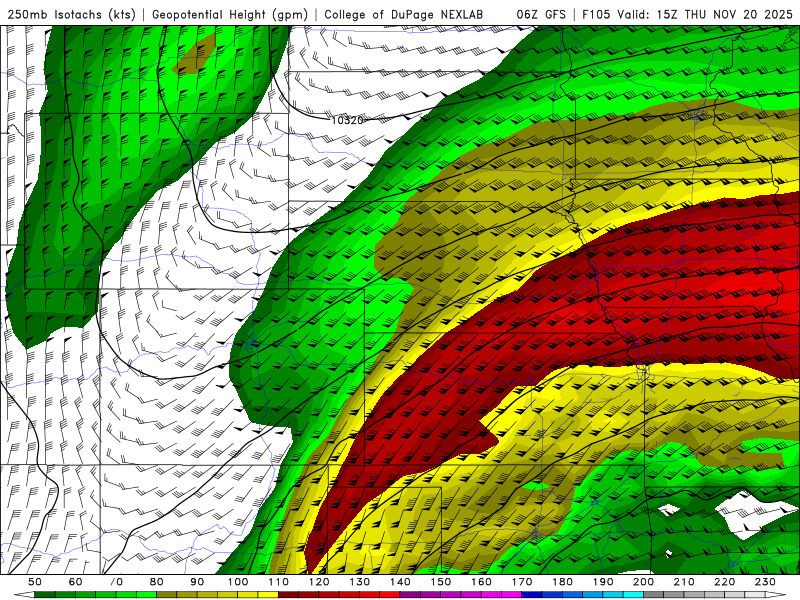Select the 110 knot legend value
The width and height of the screenshot is (800, 600).
[x=279, y=582]
